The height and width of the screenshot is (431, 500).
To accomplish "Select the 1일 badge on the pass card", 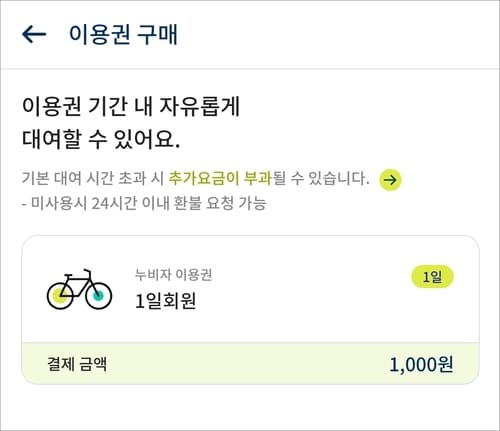I will [x=432, y=277].
